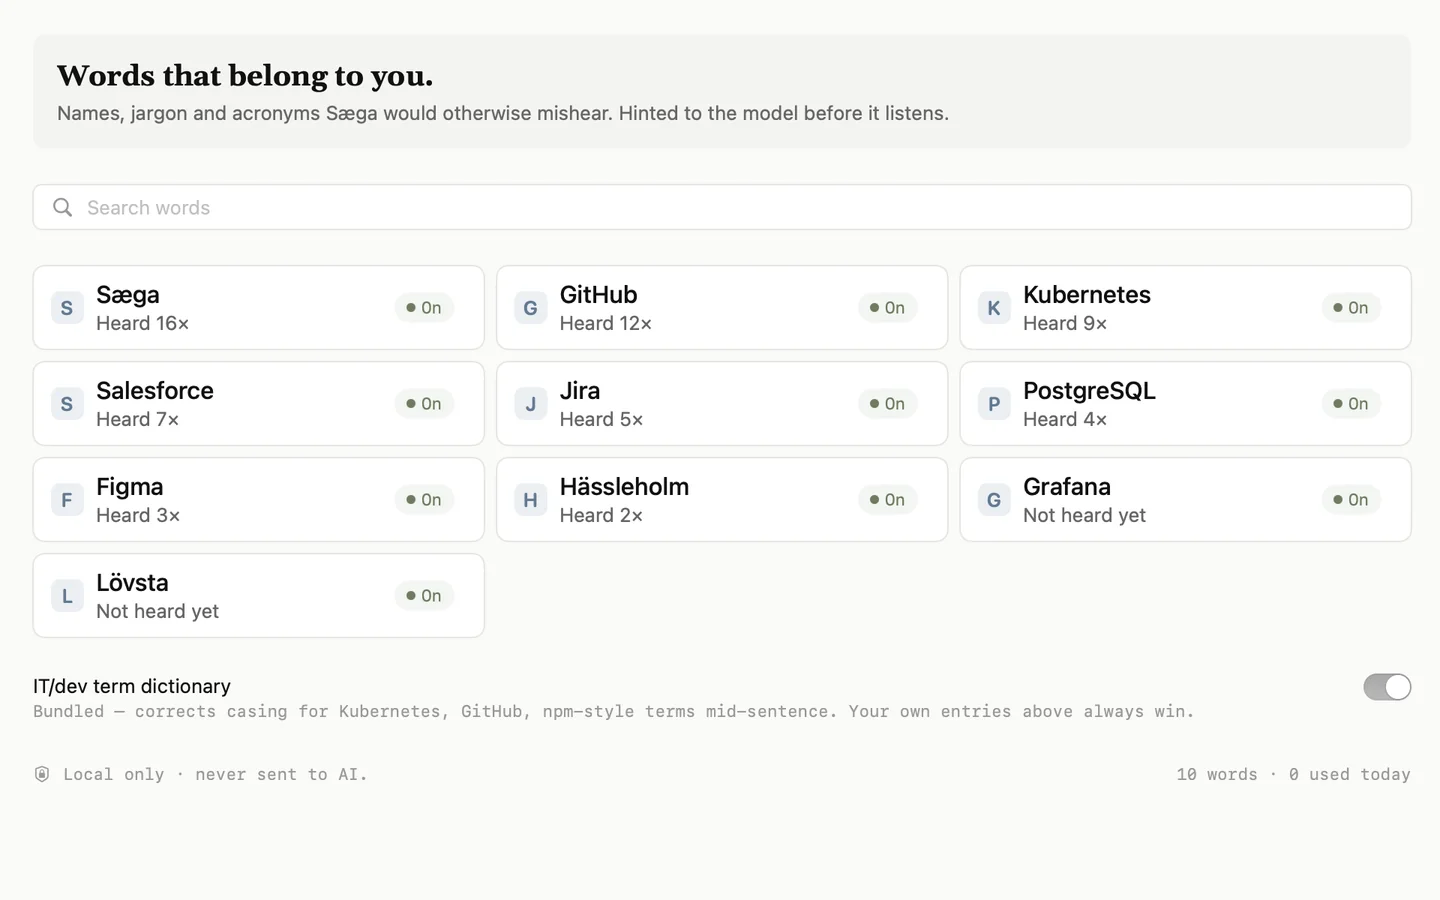The image size is (1440, 900).
Task: Toggle the On pill for Hässleholm
Action: [888, 500]
